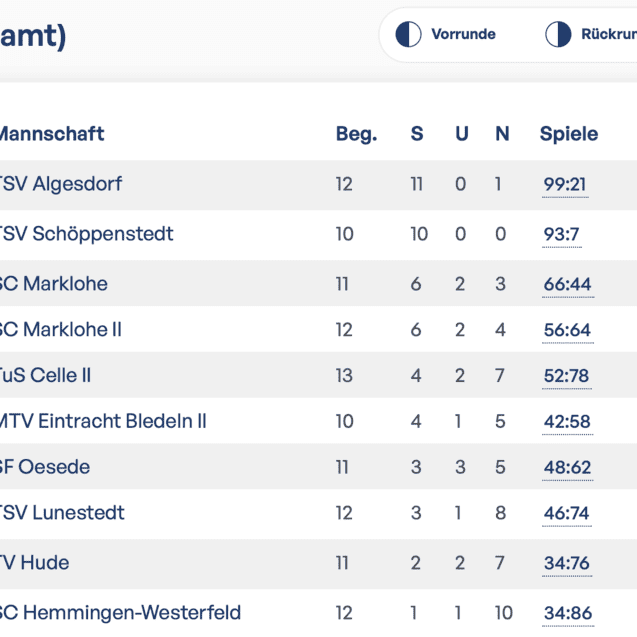The image size is (637, 637).
Task: Click the 93:7 games score
Action: click(561, 235)
